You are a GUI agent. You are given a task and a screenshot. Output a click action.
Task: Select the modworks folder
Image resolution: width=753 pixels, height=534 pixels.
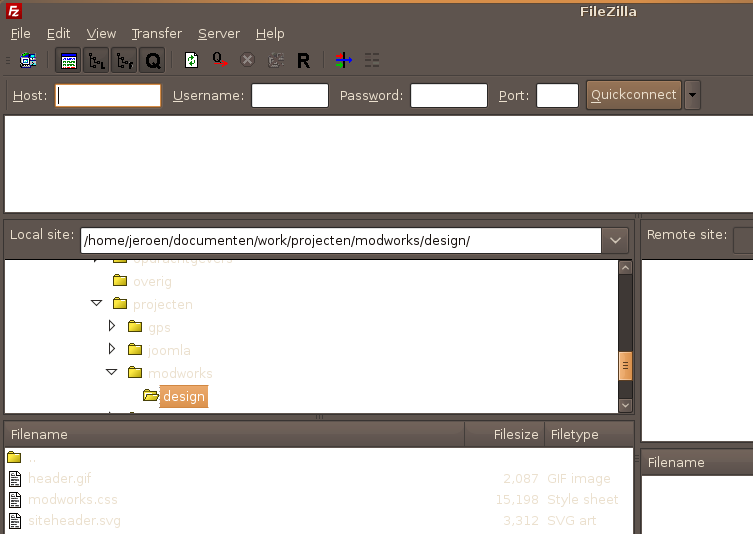[180, 374]
